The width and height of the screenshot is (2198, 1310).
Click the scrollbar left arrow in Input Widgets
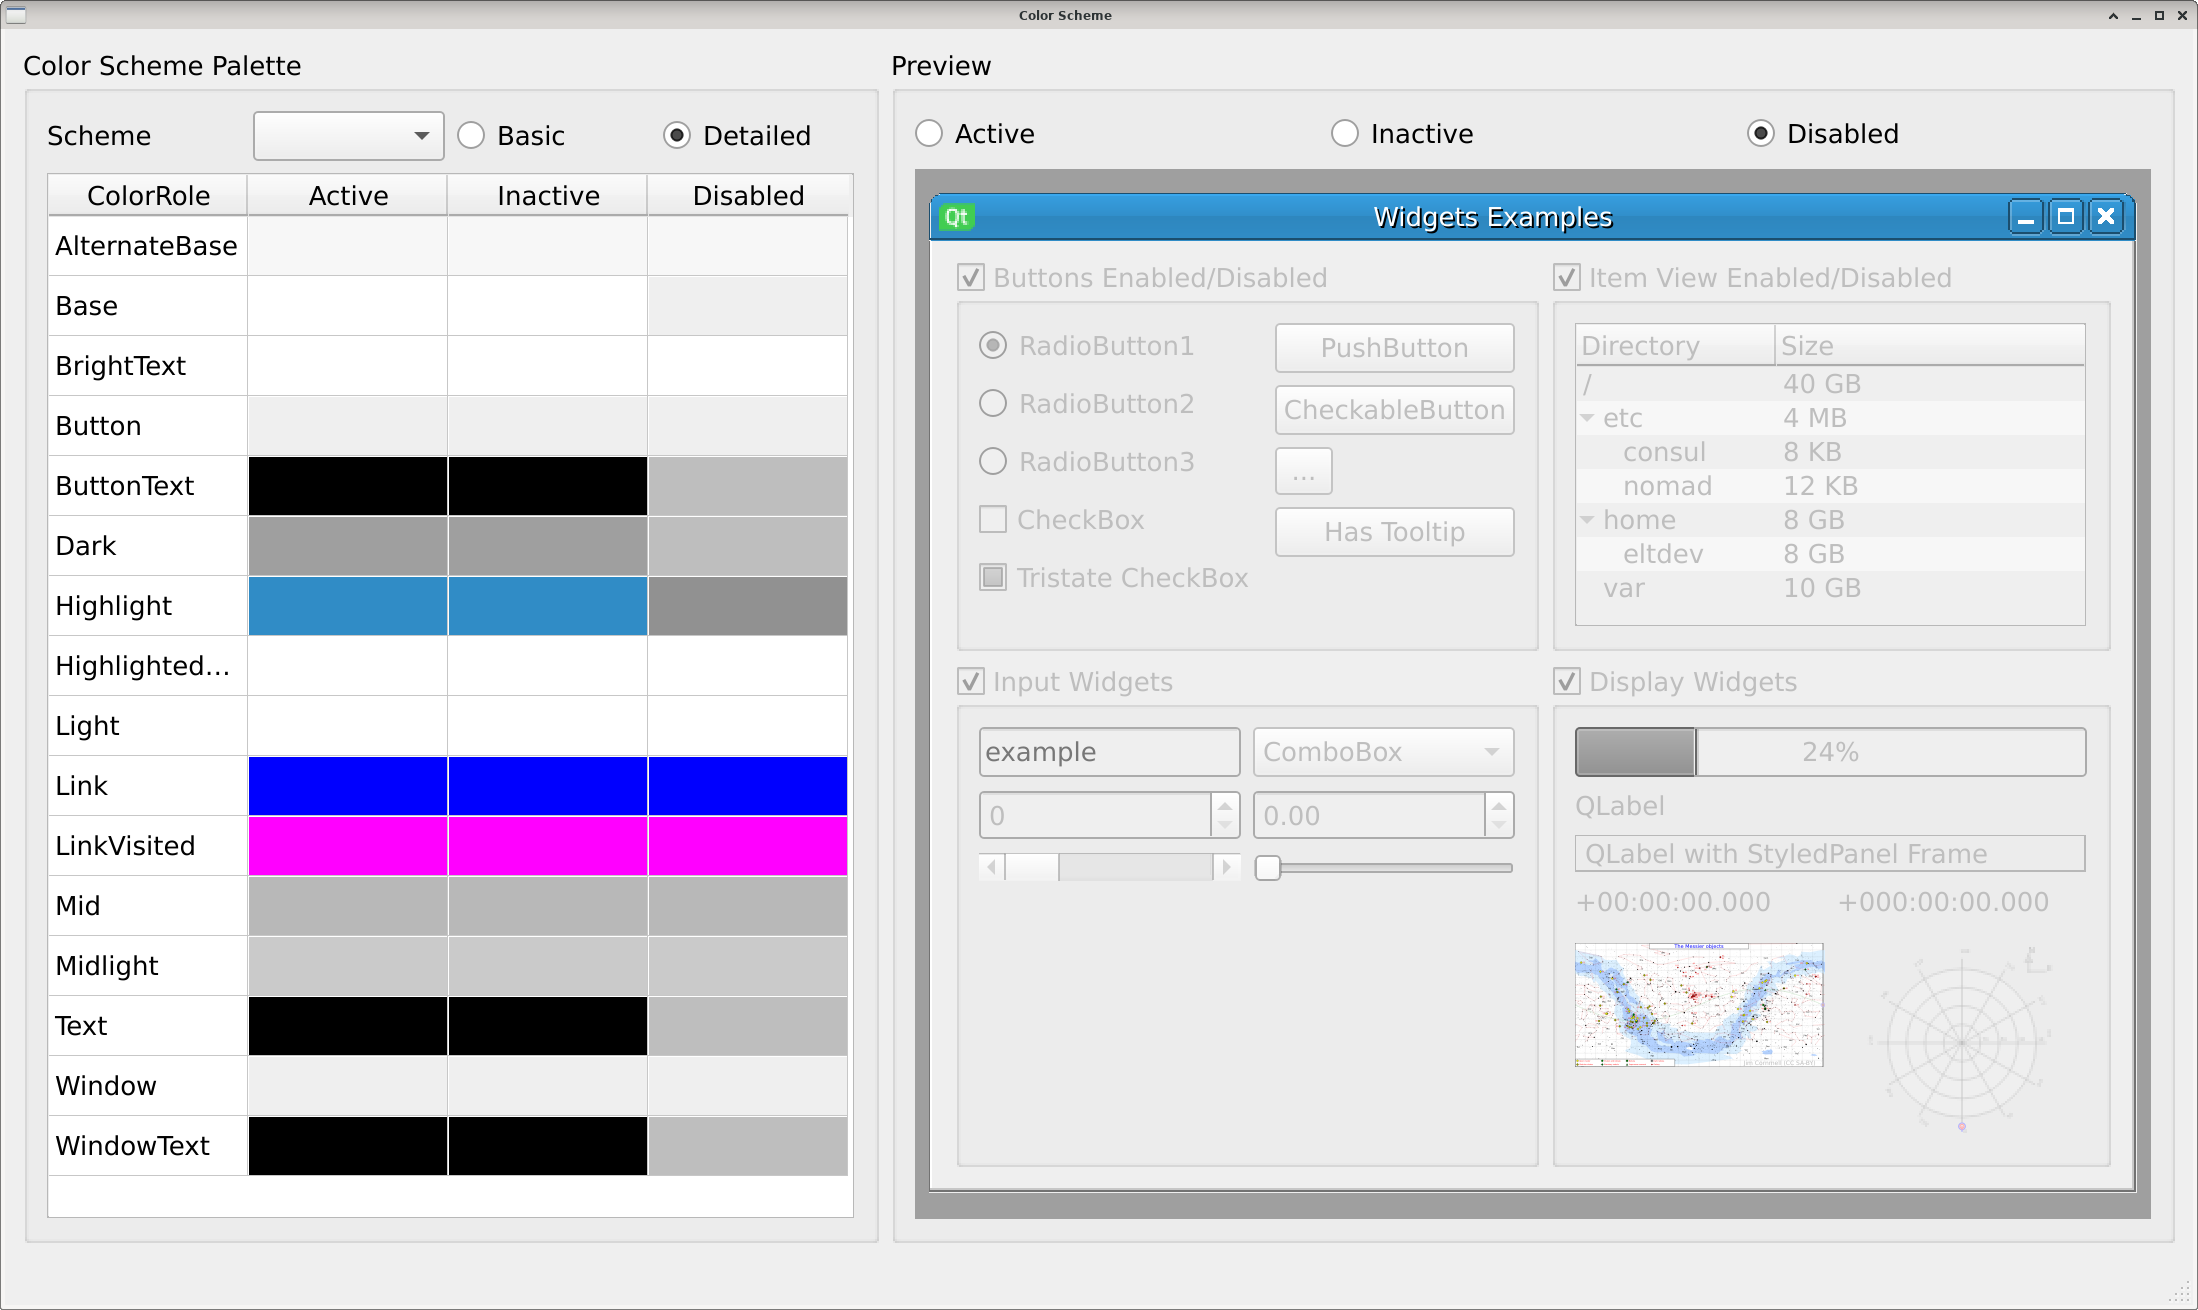click(992, 867)
